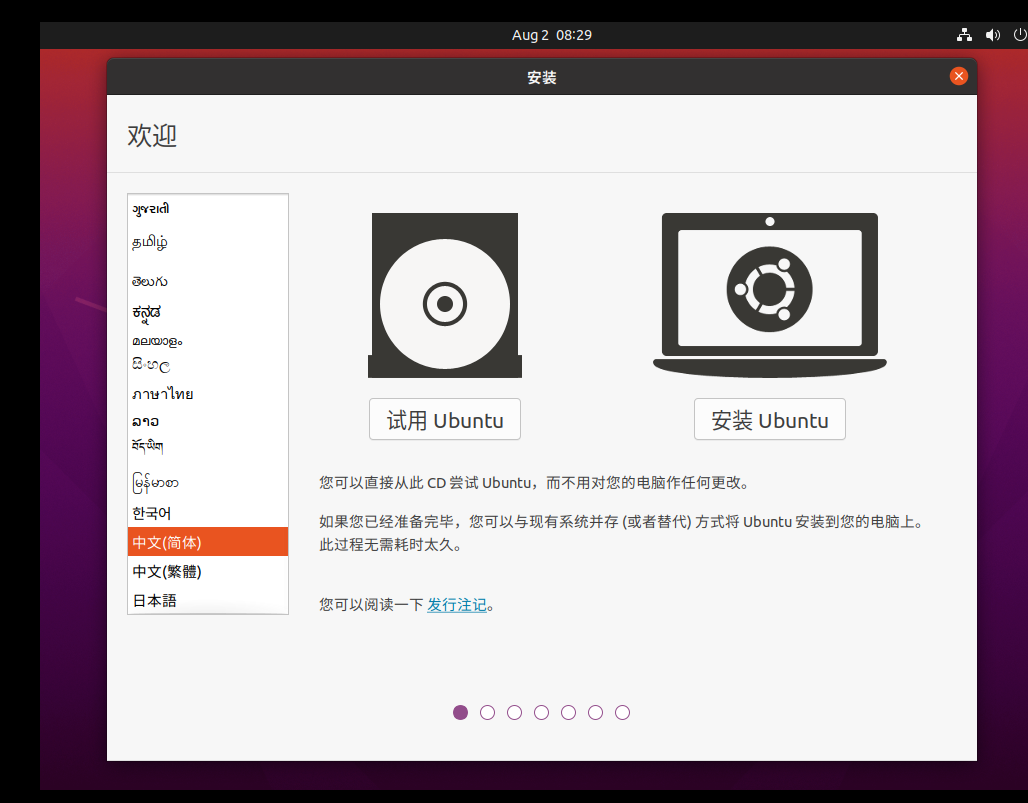Select ಕನ್ನಡ in the language list

pyautogui.click(x=208, y=313)
